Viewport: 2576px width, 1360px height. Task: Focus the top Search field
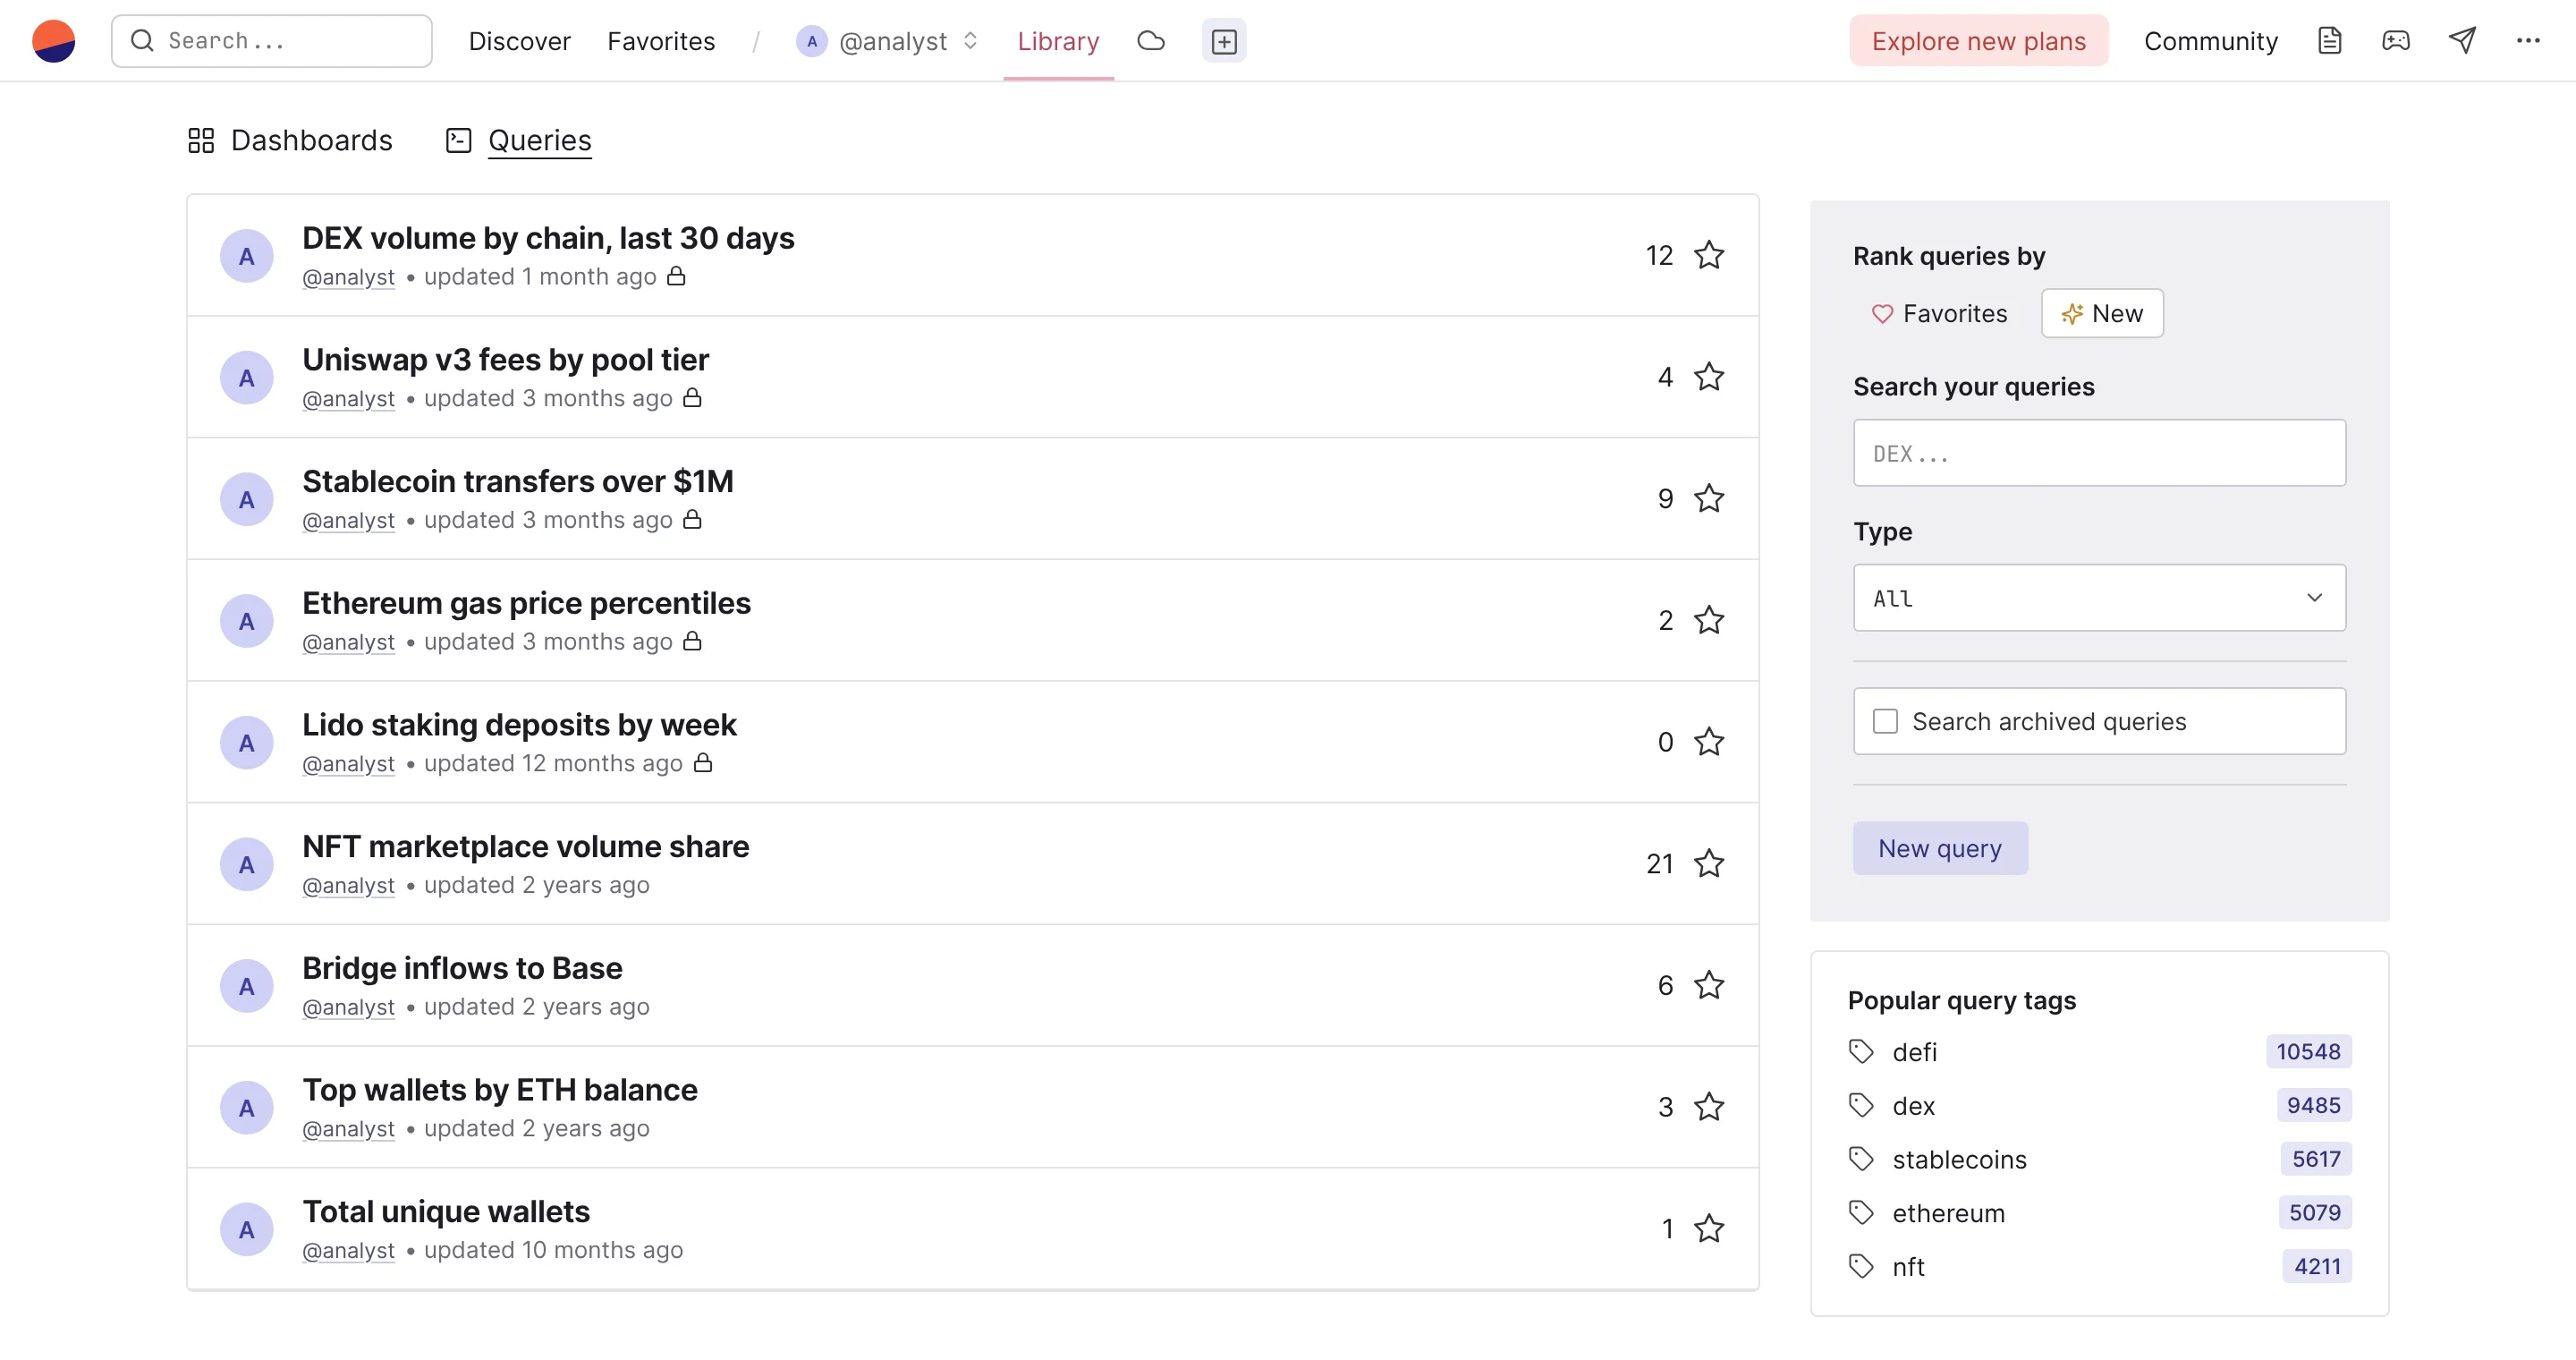tap(272, 41)
